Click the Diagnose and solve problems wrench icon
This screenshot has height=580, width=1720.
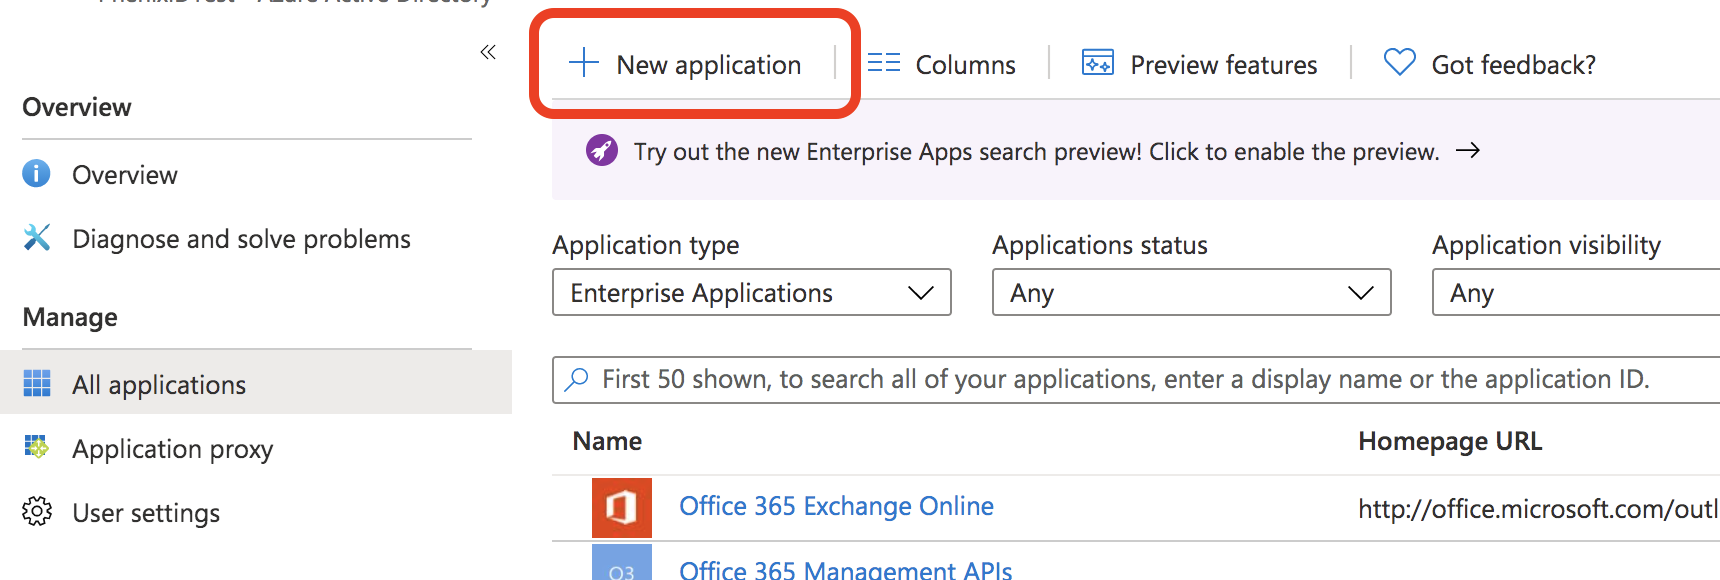37,238
